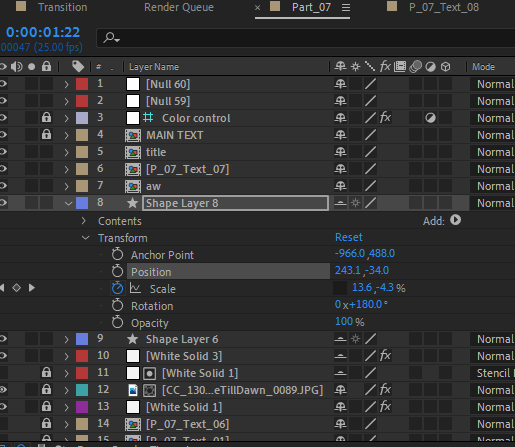Viewport: 515px width, 447px height.
Task: Click the composition icon of title layer
Action: pyautogui.click(x=133, y=152)
